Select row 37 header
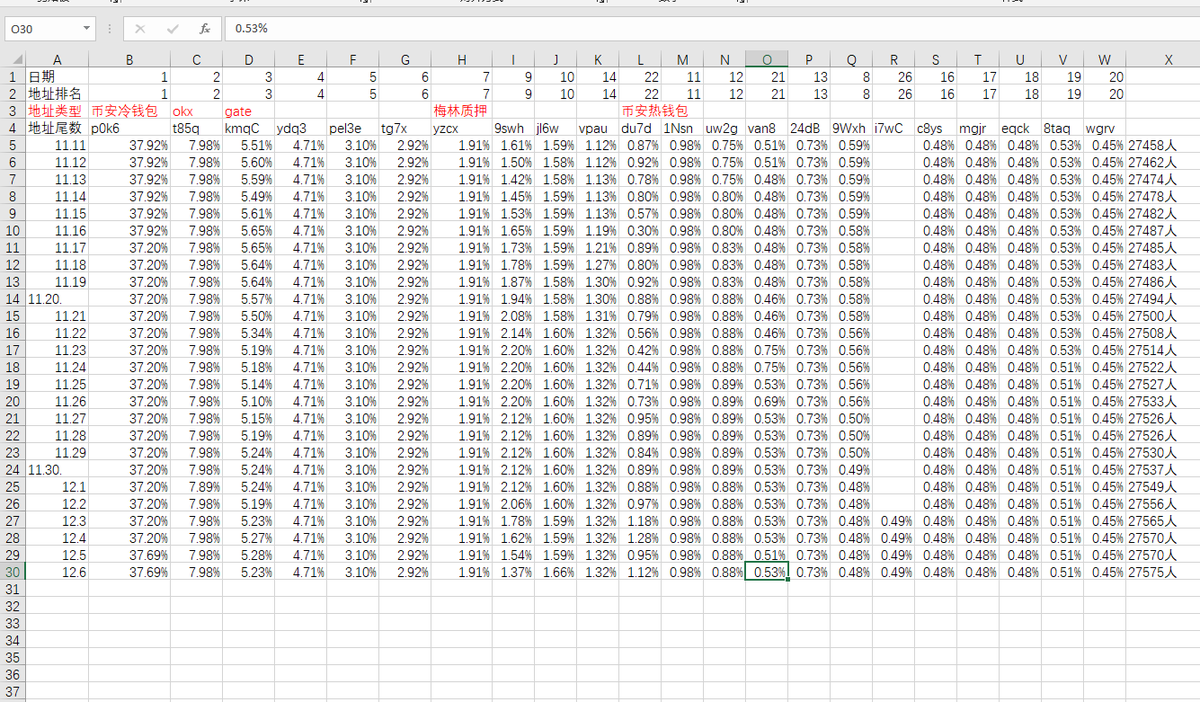Image resolution: width=1200 pixels, height=702 pixels. click(13, 692)
